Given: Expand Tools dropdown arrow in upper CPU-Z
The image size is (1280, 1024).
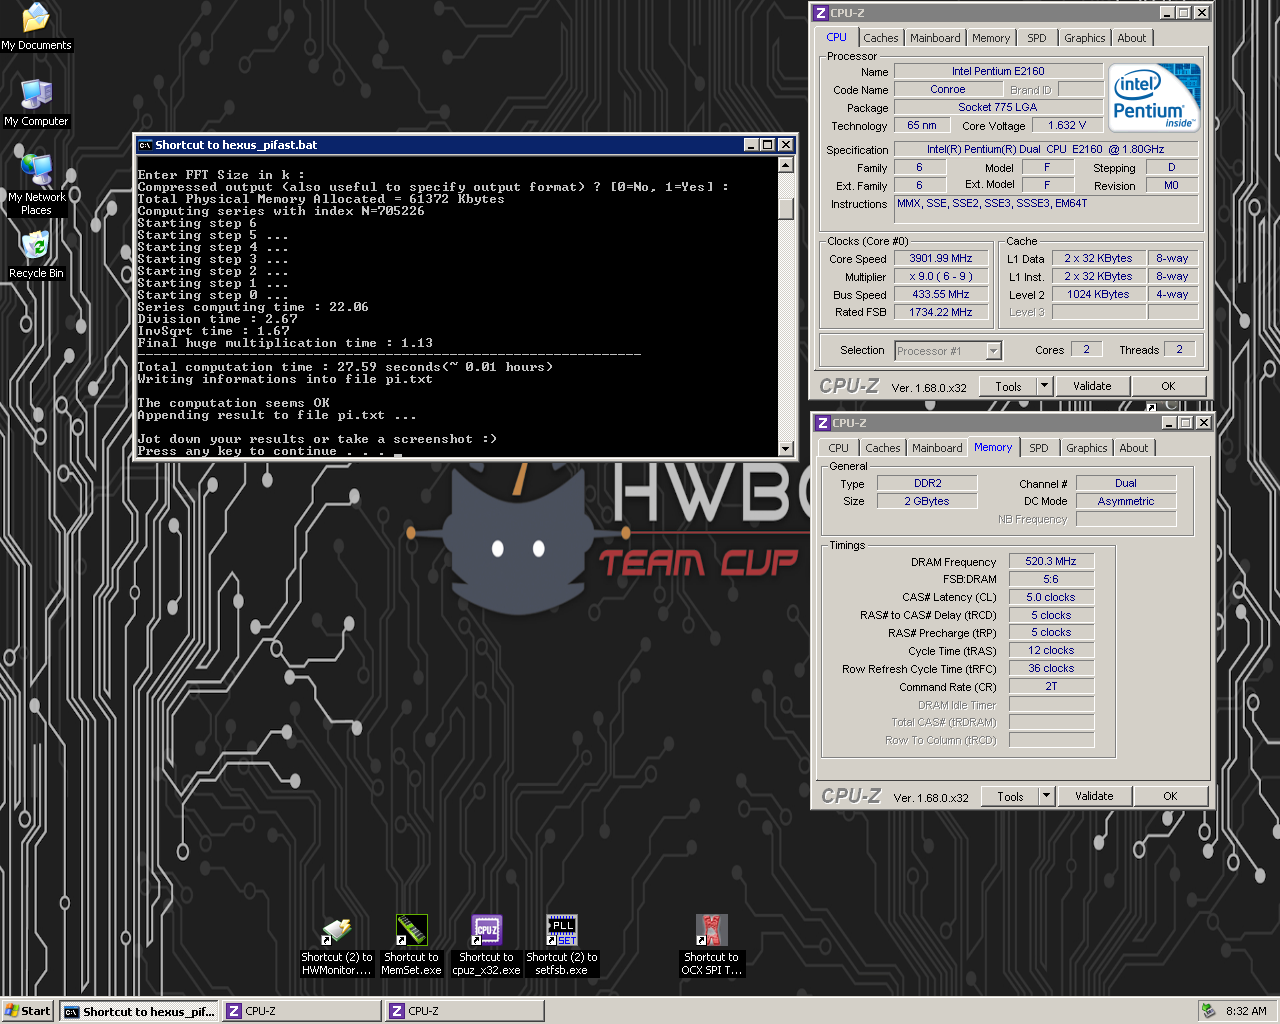Looking at the screenshot, I should (1044, 386).
